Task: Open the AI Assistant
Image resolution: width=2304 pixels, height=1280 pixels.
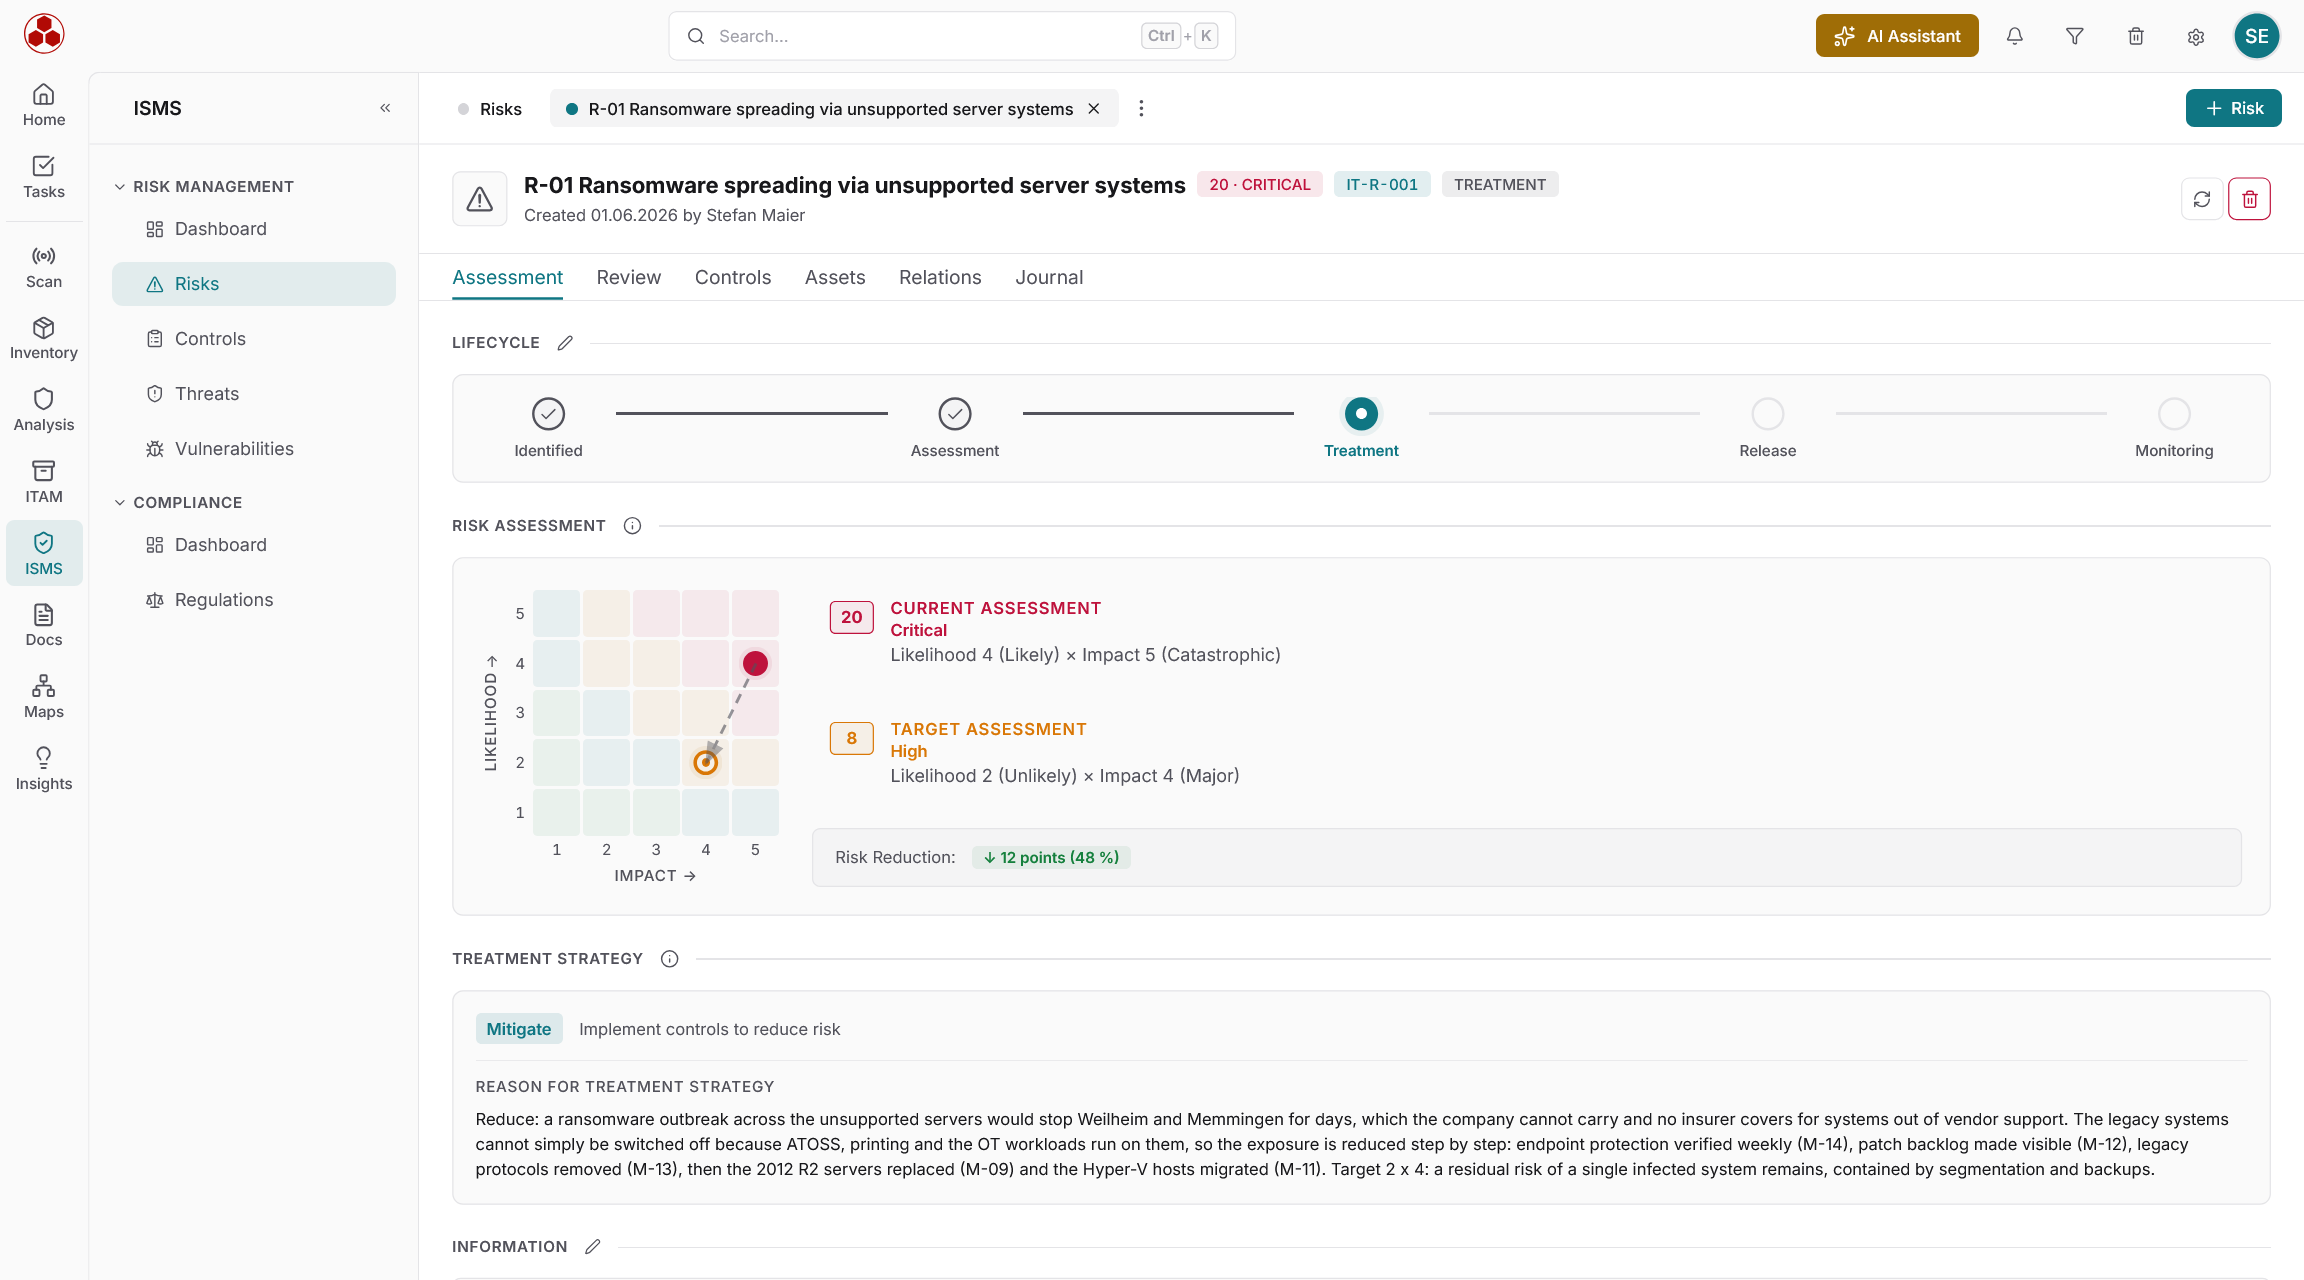Action: 1897,36
